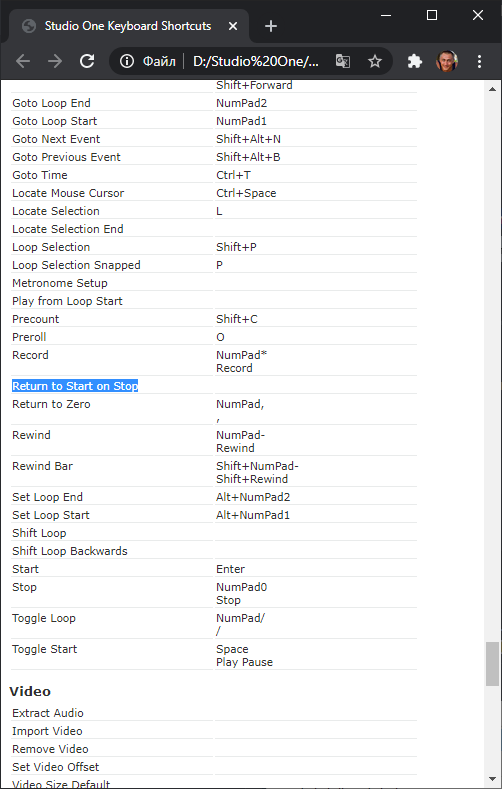Viewport: 502px width, 789px height.
Task: Bookmark this page with star icon
Action: point(375,61)
